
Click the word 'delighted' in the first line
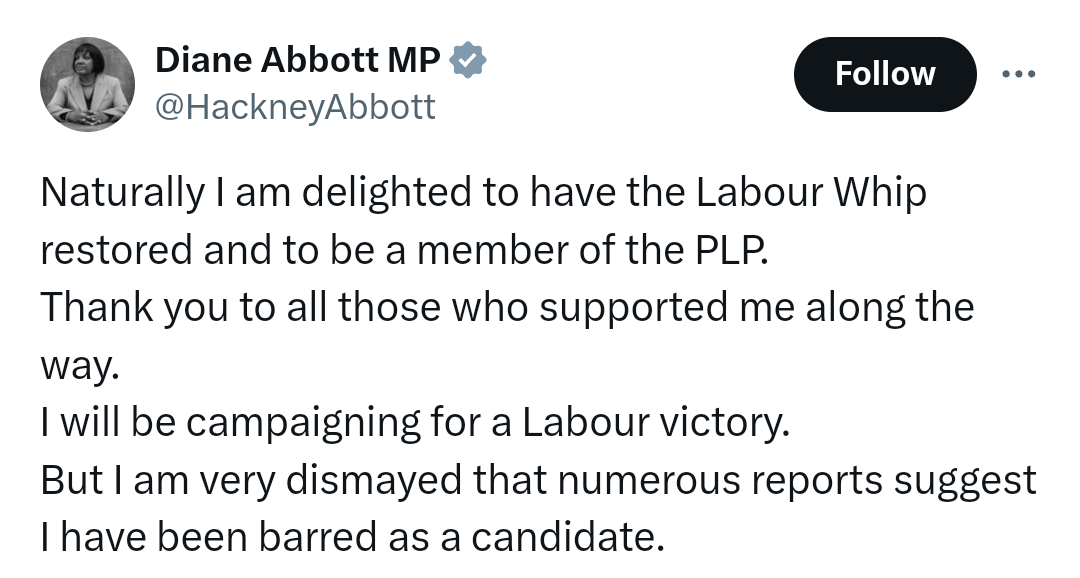pos(386,193)
